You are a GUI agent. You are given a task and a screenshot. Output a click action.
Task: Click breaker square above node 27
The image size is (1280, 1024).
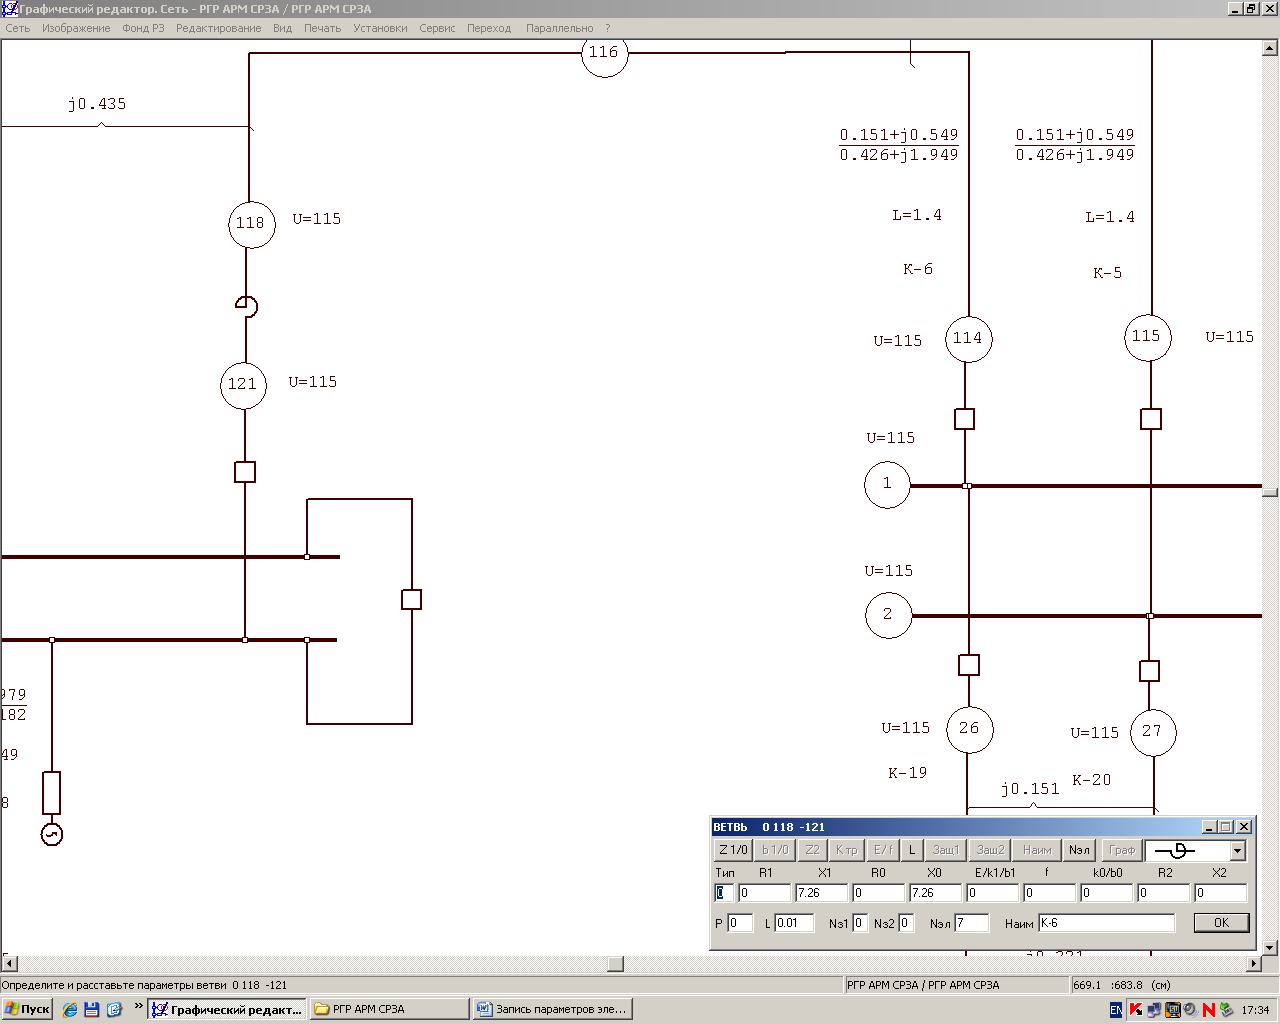1150,671
